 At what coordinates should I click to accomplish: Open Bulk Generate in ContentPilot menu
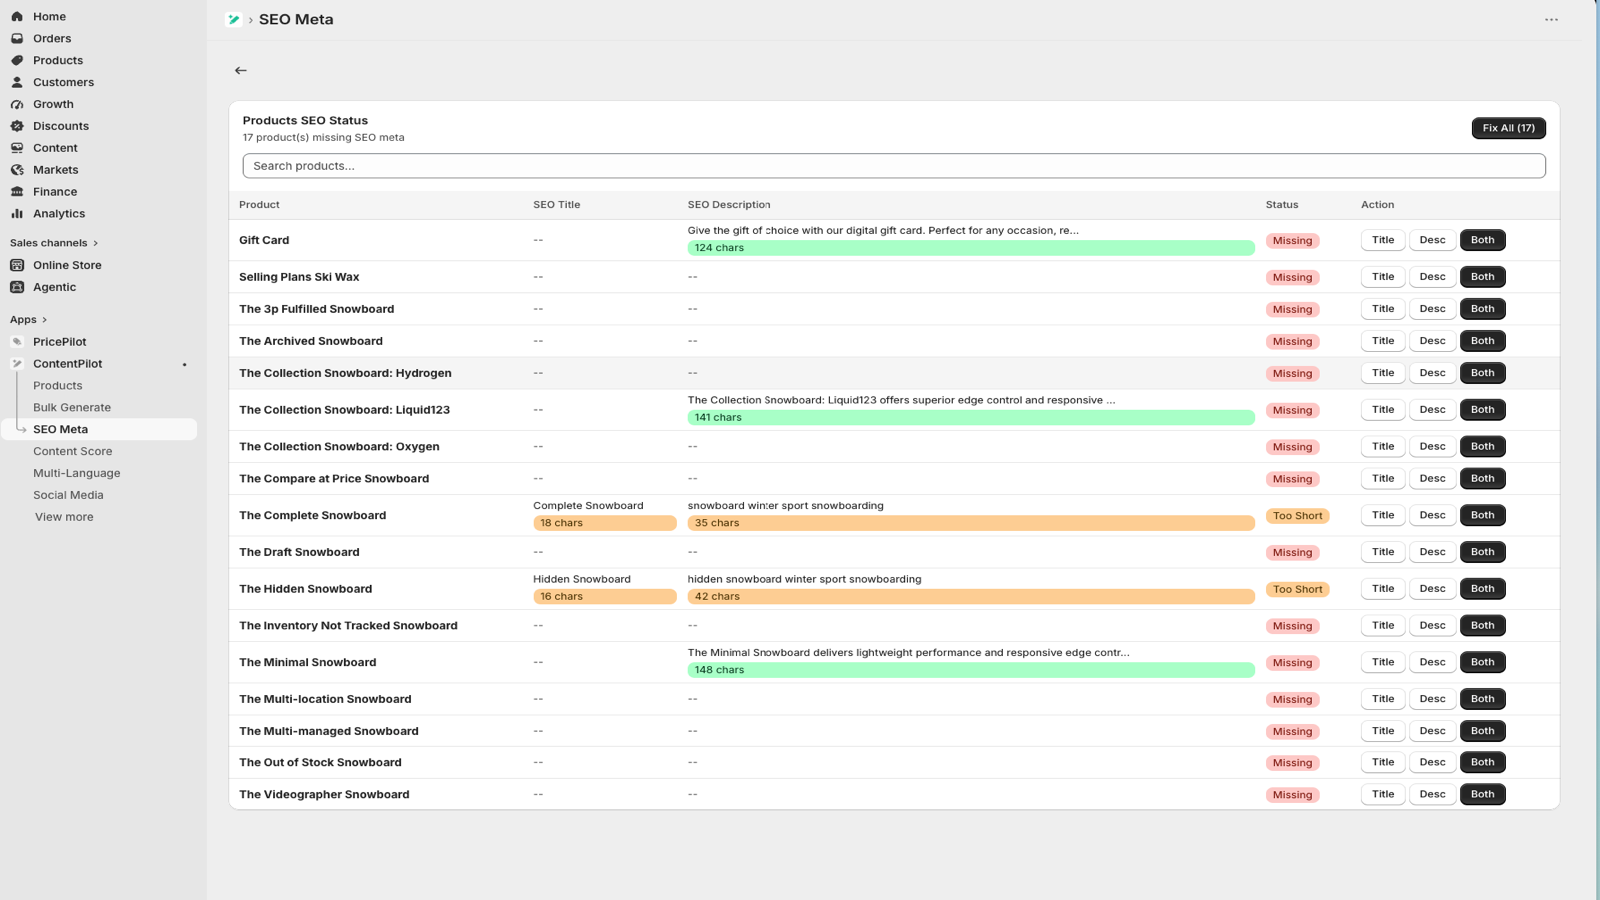(72, 407)
